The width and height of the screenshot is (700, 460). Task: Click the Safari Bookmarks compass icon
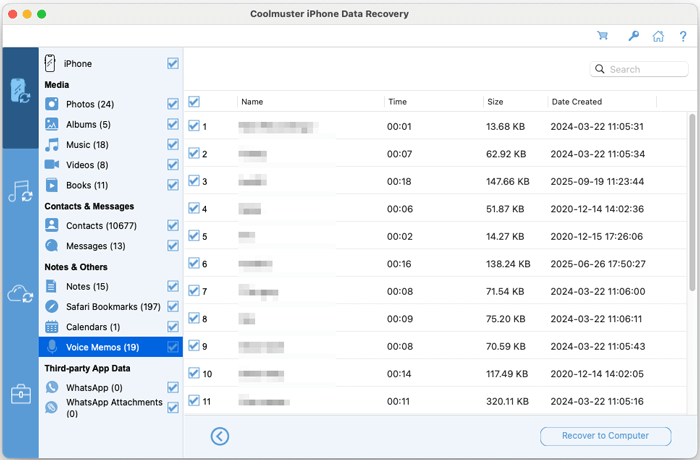click(52, 306)
